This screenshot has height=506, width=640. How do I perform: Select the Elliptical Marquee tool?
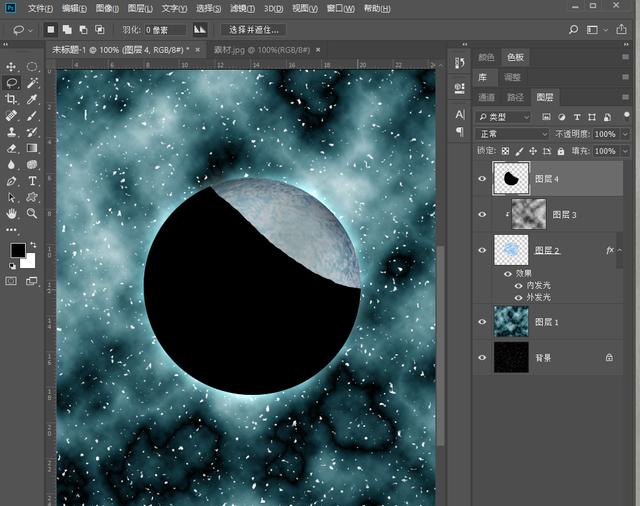[x=33, y=67]
